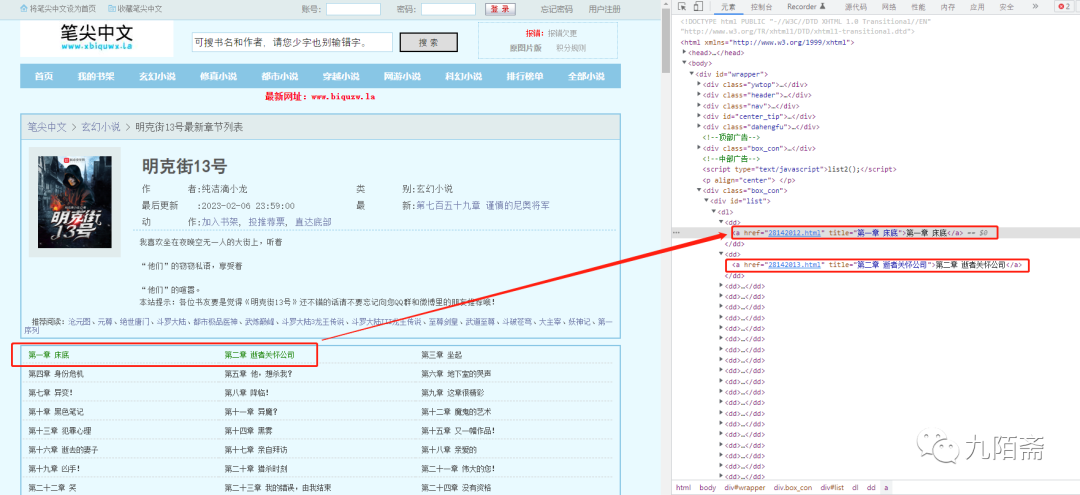The height and width of the screenshot is (495, 1080).
Task: Collapse the <body> node
Action: point(685,63)
